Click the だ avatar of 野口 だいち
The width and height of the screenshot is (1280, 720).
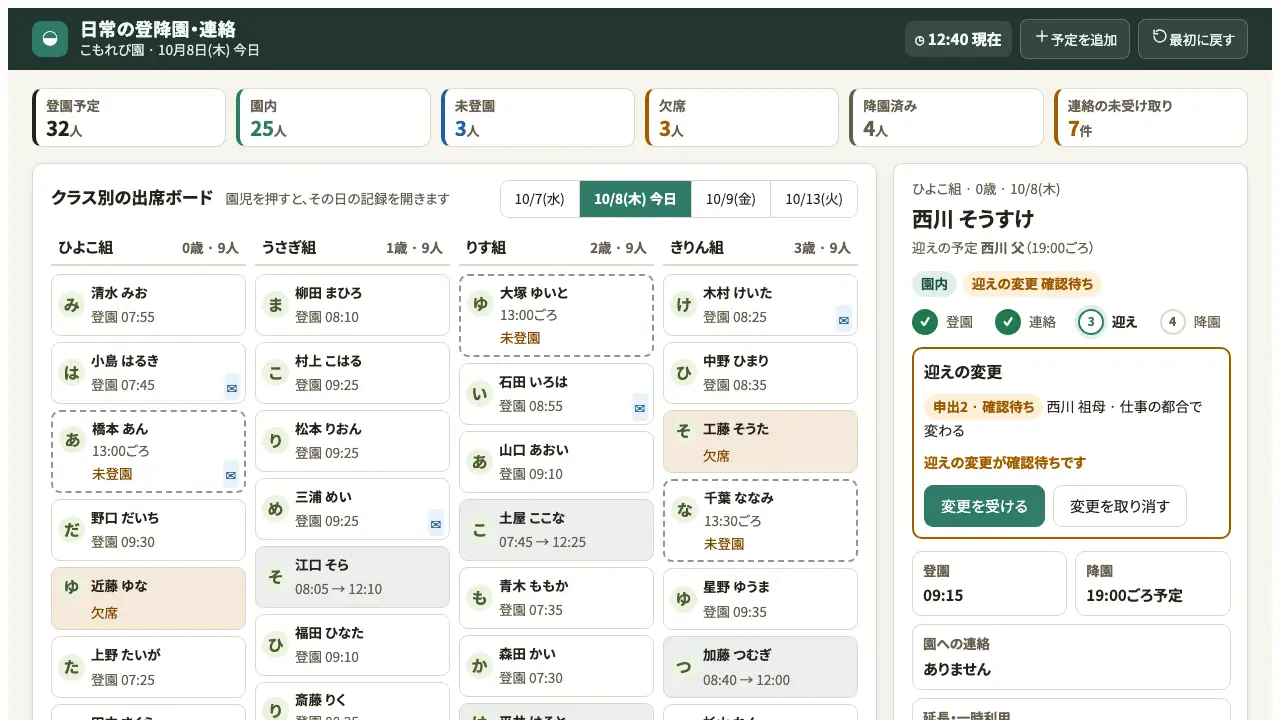coord(72,530)
